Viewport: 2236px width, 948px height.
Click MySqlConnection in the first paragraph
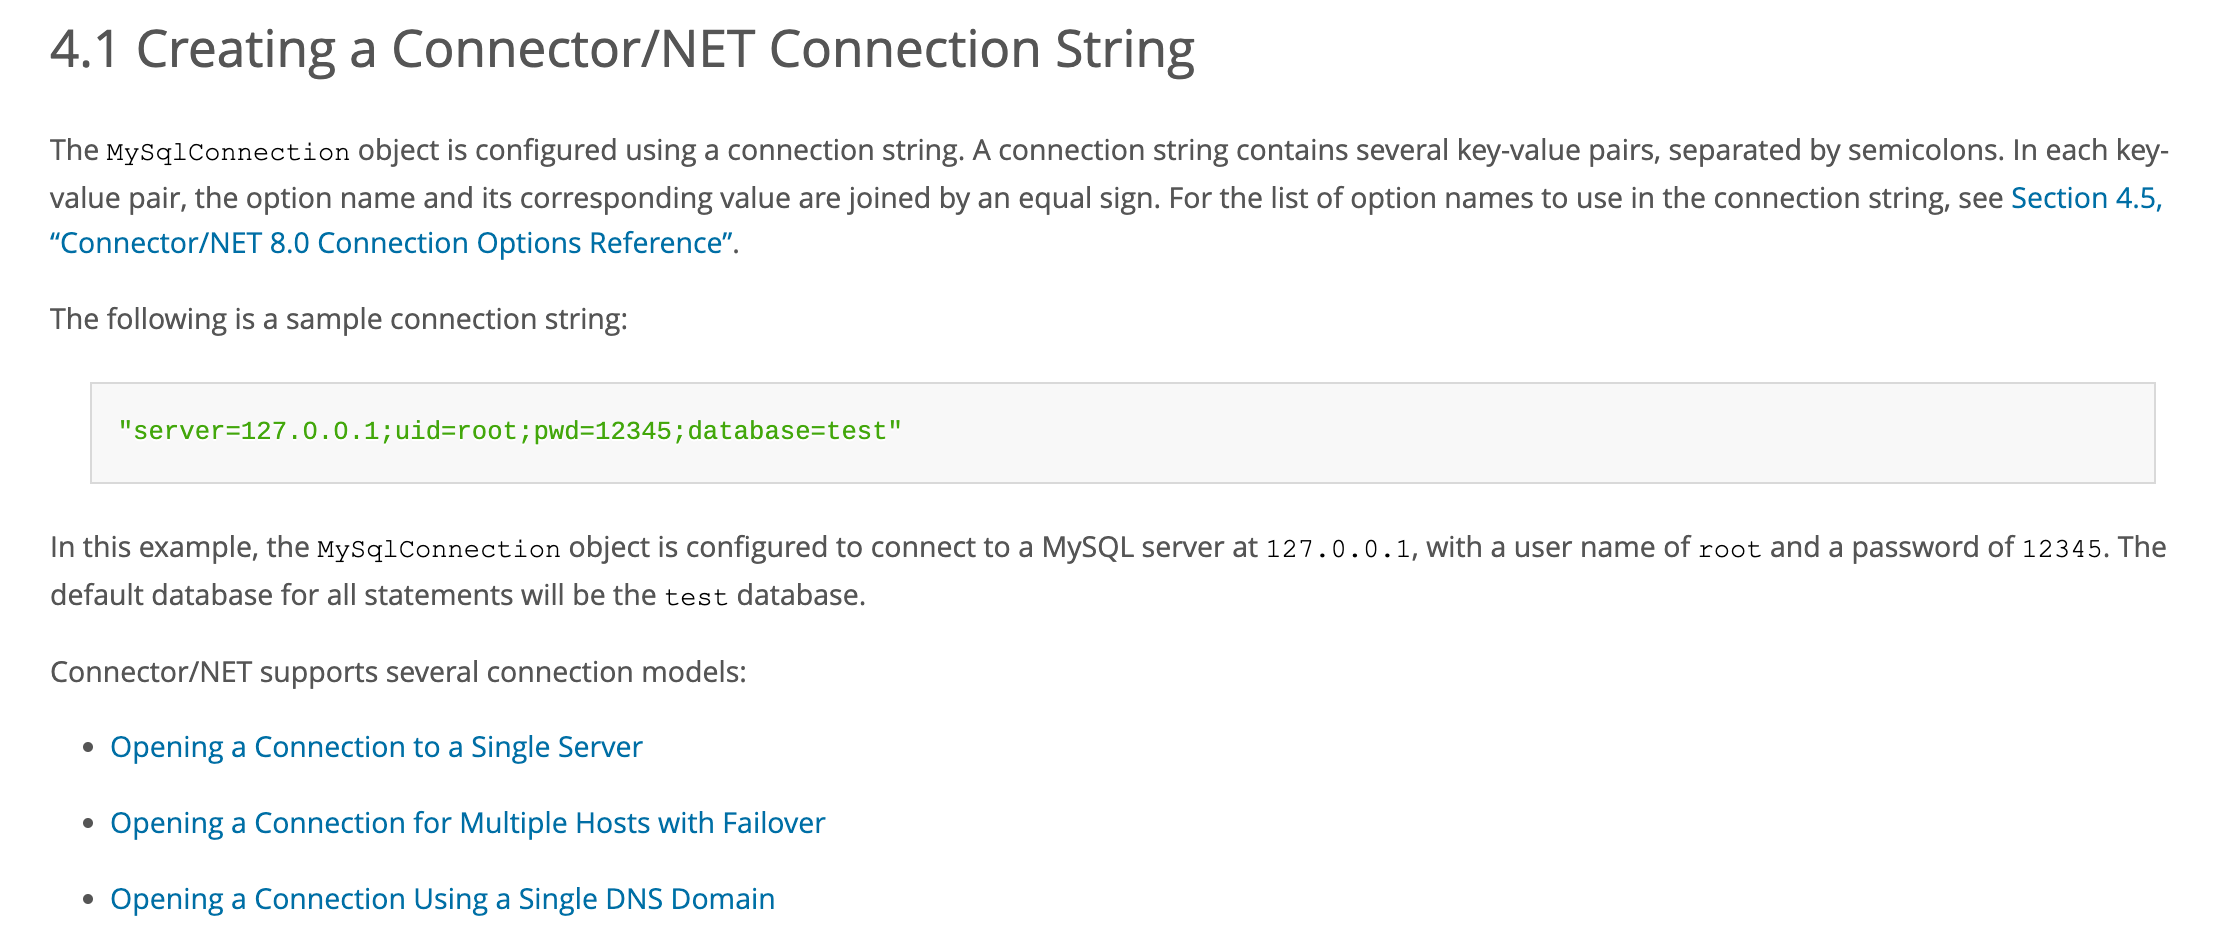[228, 152]
